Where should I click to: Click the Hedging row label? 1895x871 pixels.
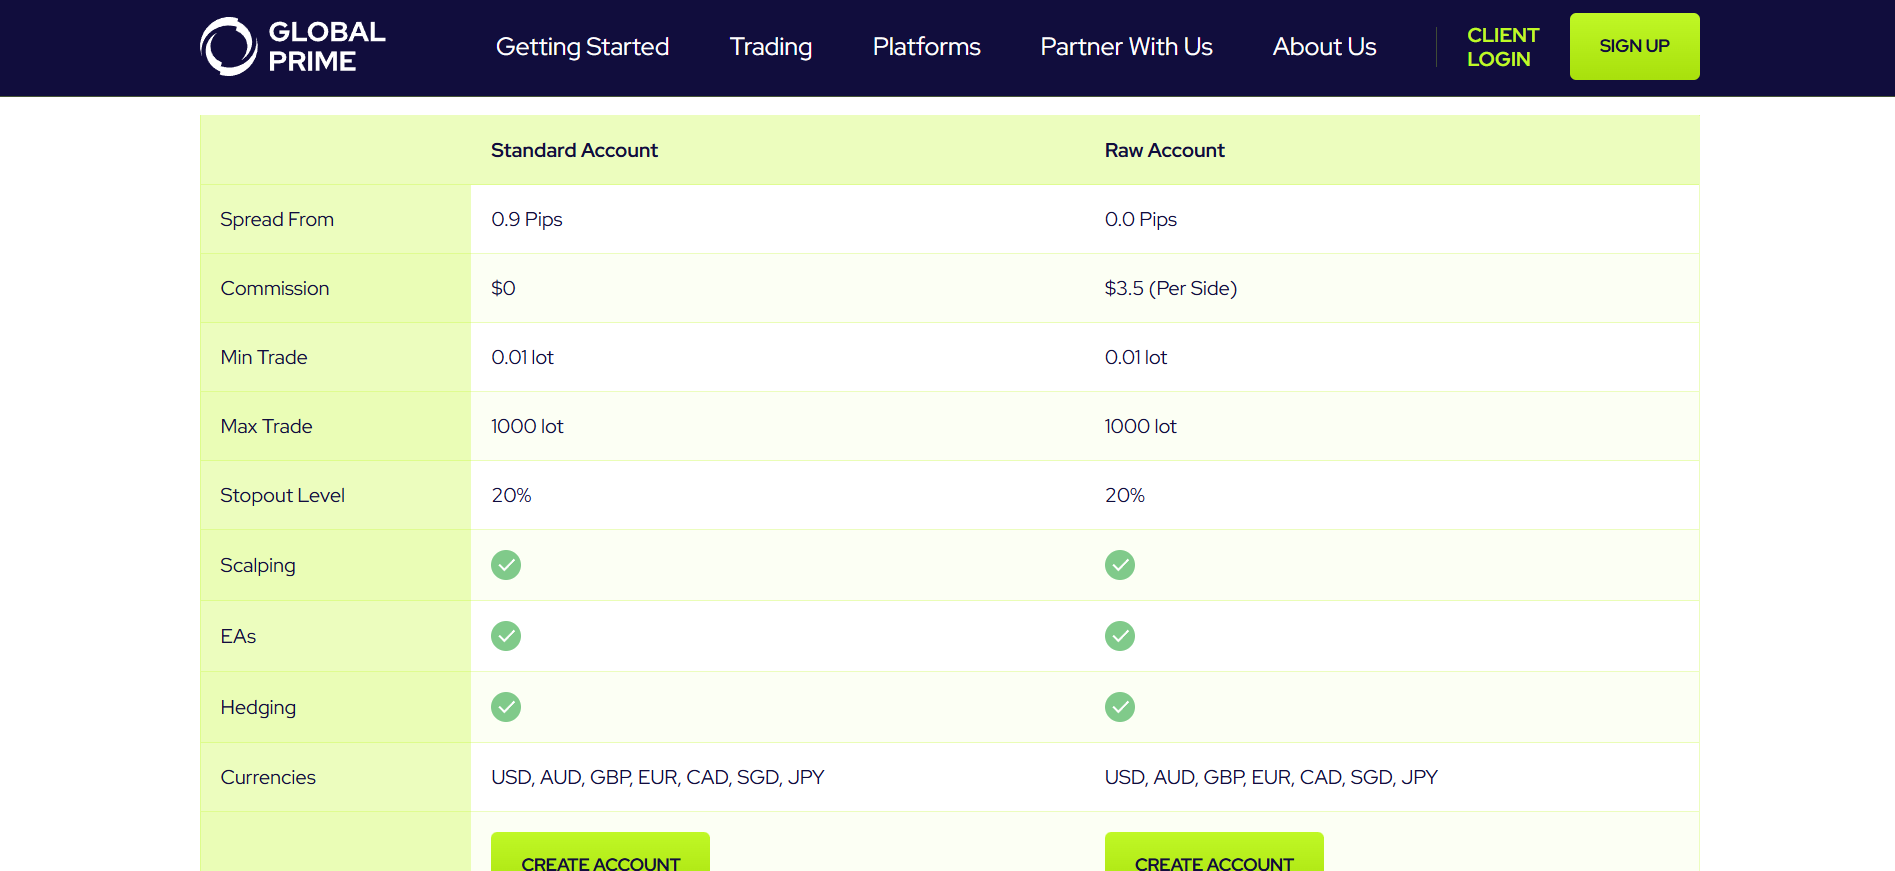(x=258, y=707)
